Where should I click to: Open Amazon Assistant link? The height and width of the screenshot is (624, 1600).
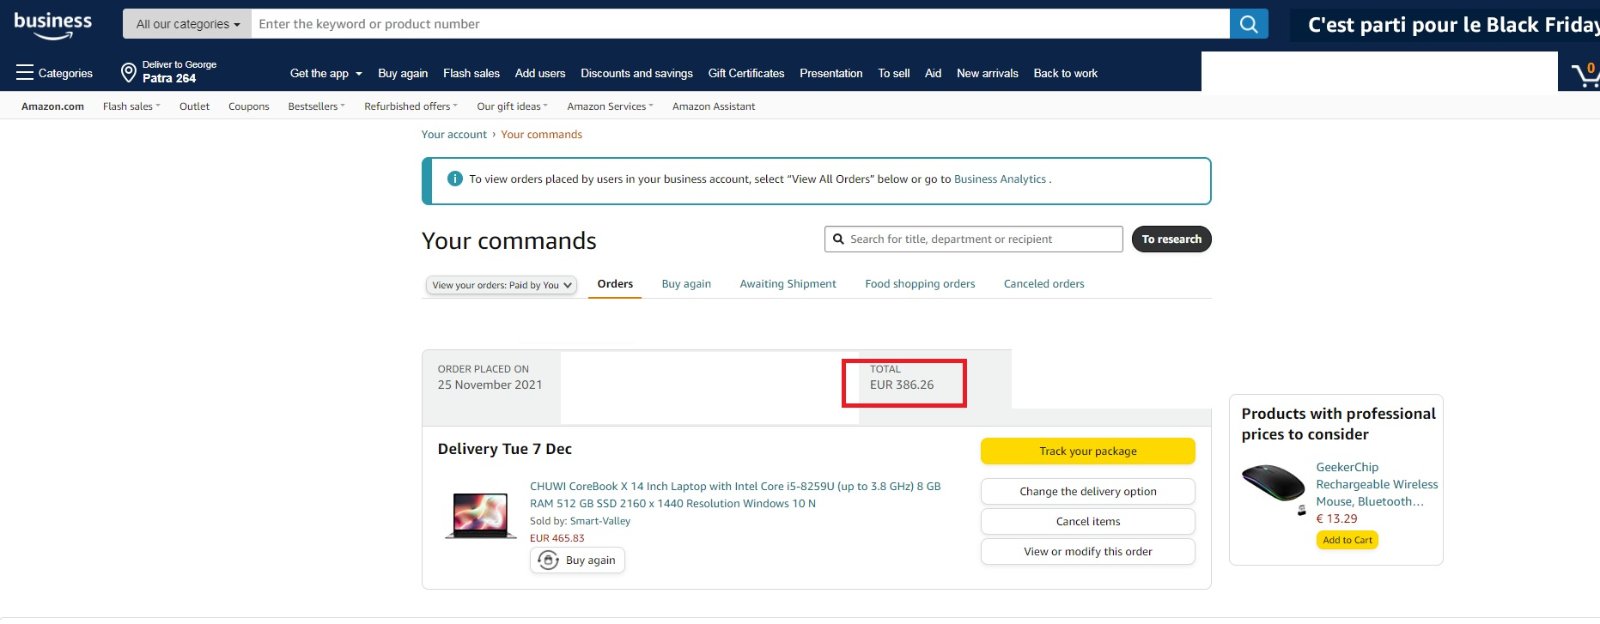[714, 106]
